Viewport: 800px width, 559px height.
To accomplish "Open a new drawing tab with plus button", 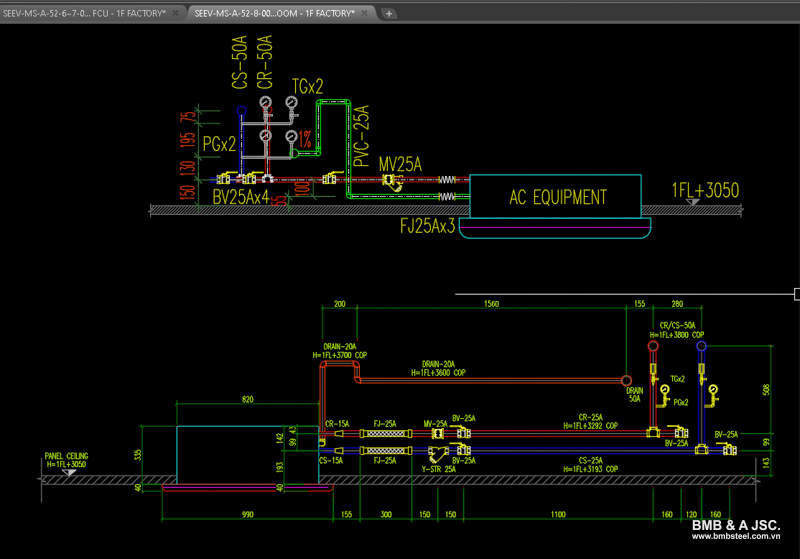I will click(389, 13).
